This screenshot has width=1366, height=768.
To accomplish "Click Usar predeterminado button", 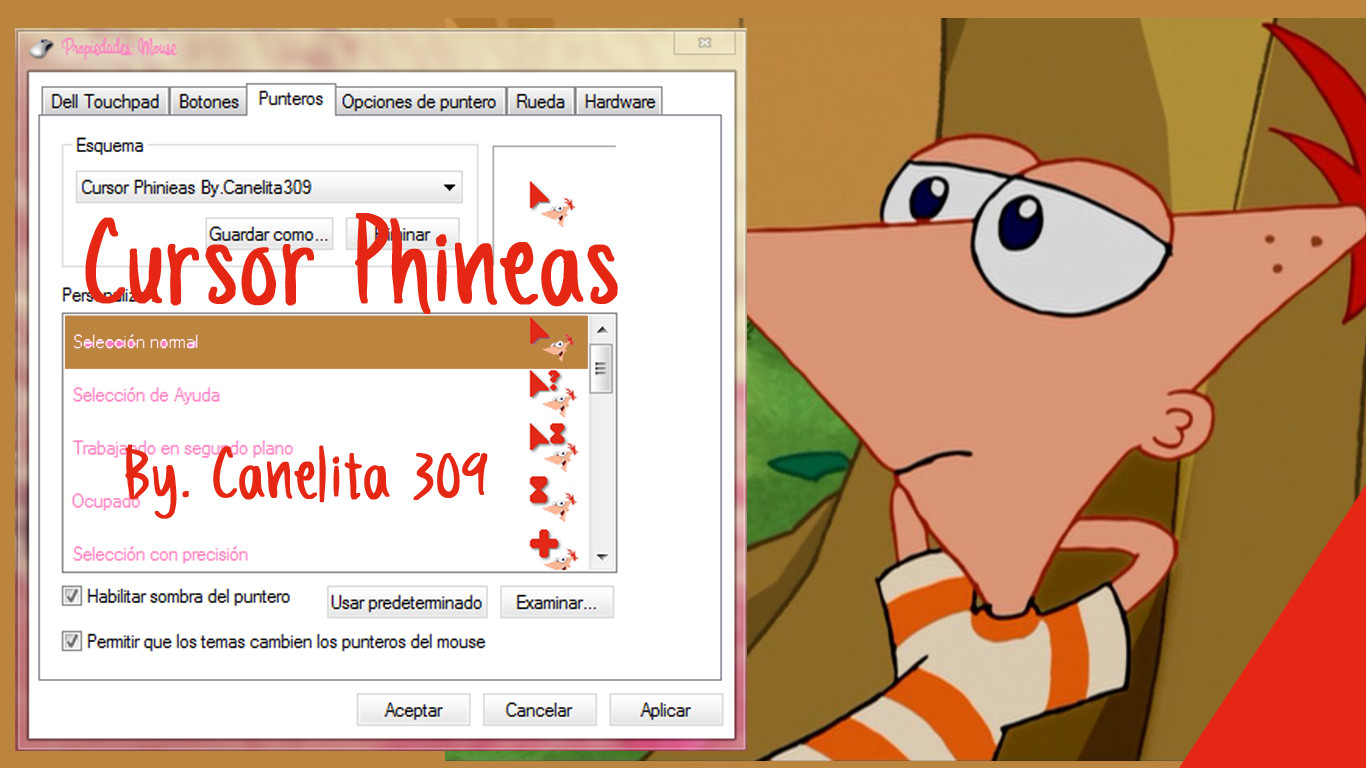I will (407, 602).
